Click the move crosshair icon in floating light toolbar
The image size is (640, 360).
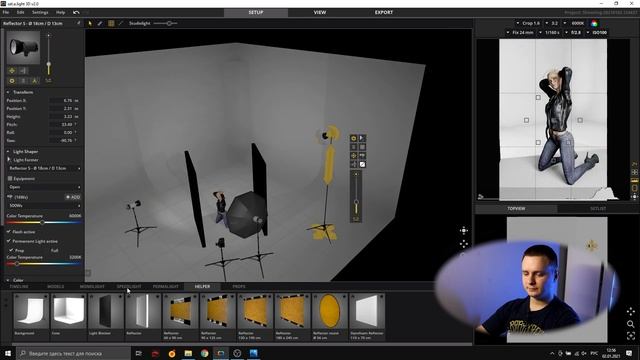(x=353, y=156)
